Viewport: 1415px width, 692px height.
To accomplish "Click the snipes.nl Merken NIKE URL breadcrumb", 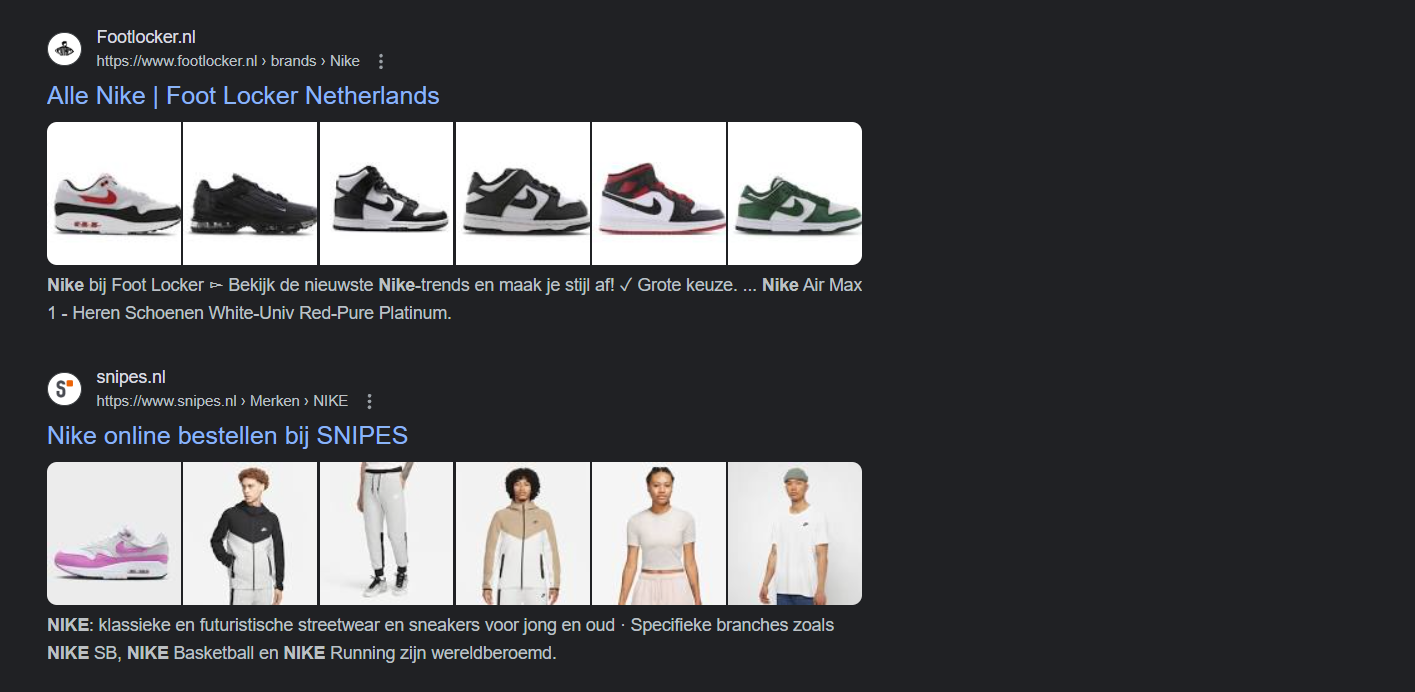I will click(x=222, y=401).
